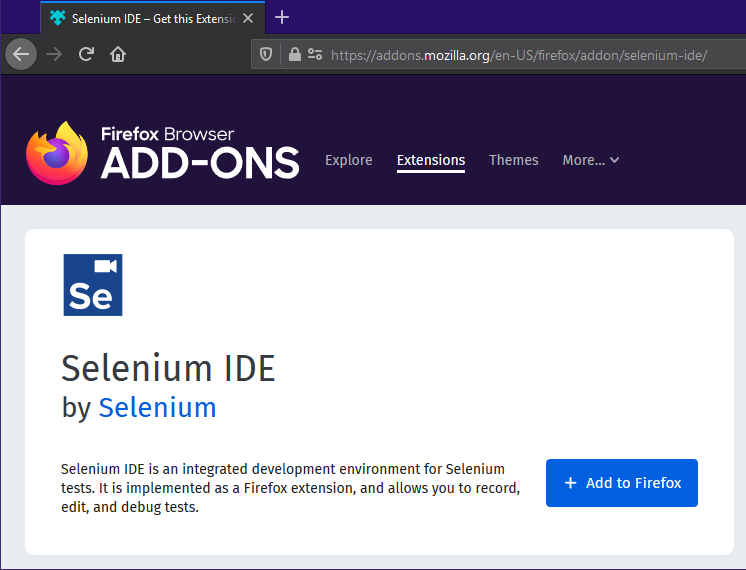Go to Explore section
The height and width of the screenshot is (570, 746).
(x=349, y=160)
